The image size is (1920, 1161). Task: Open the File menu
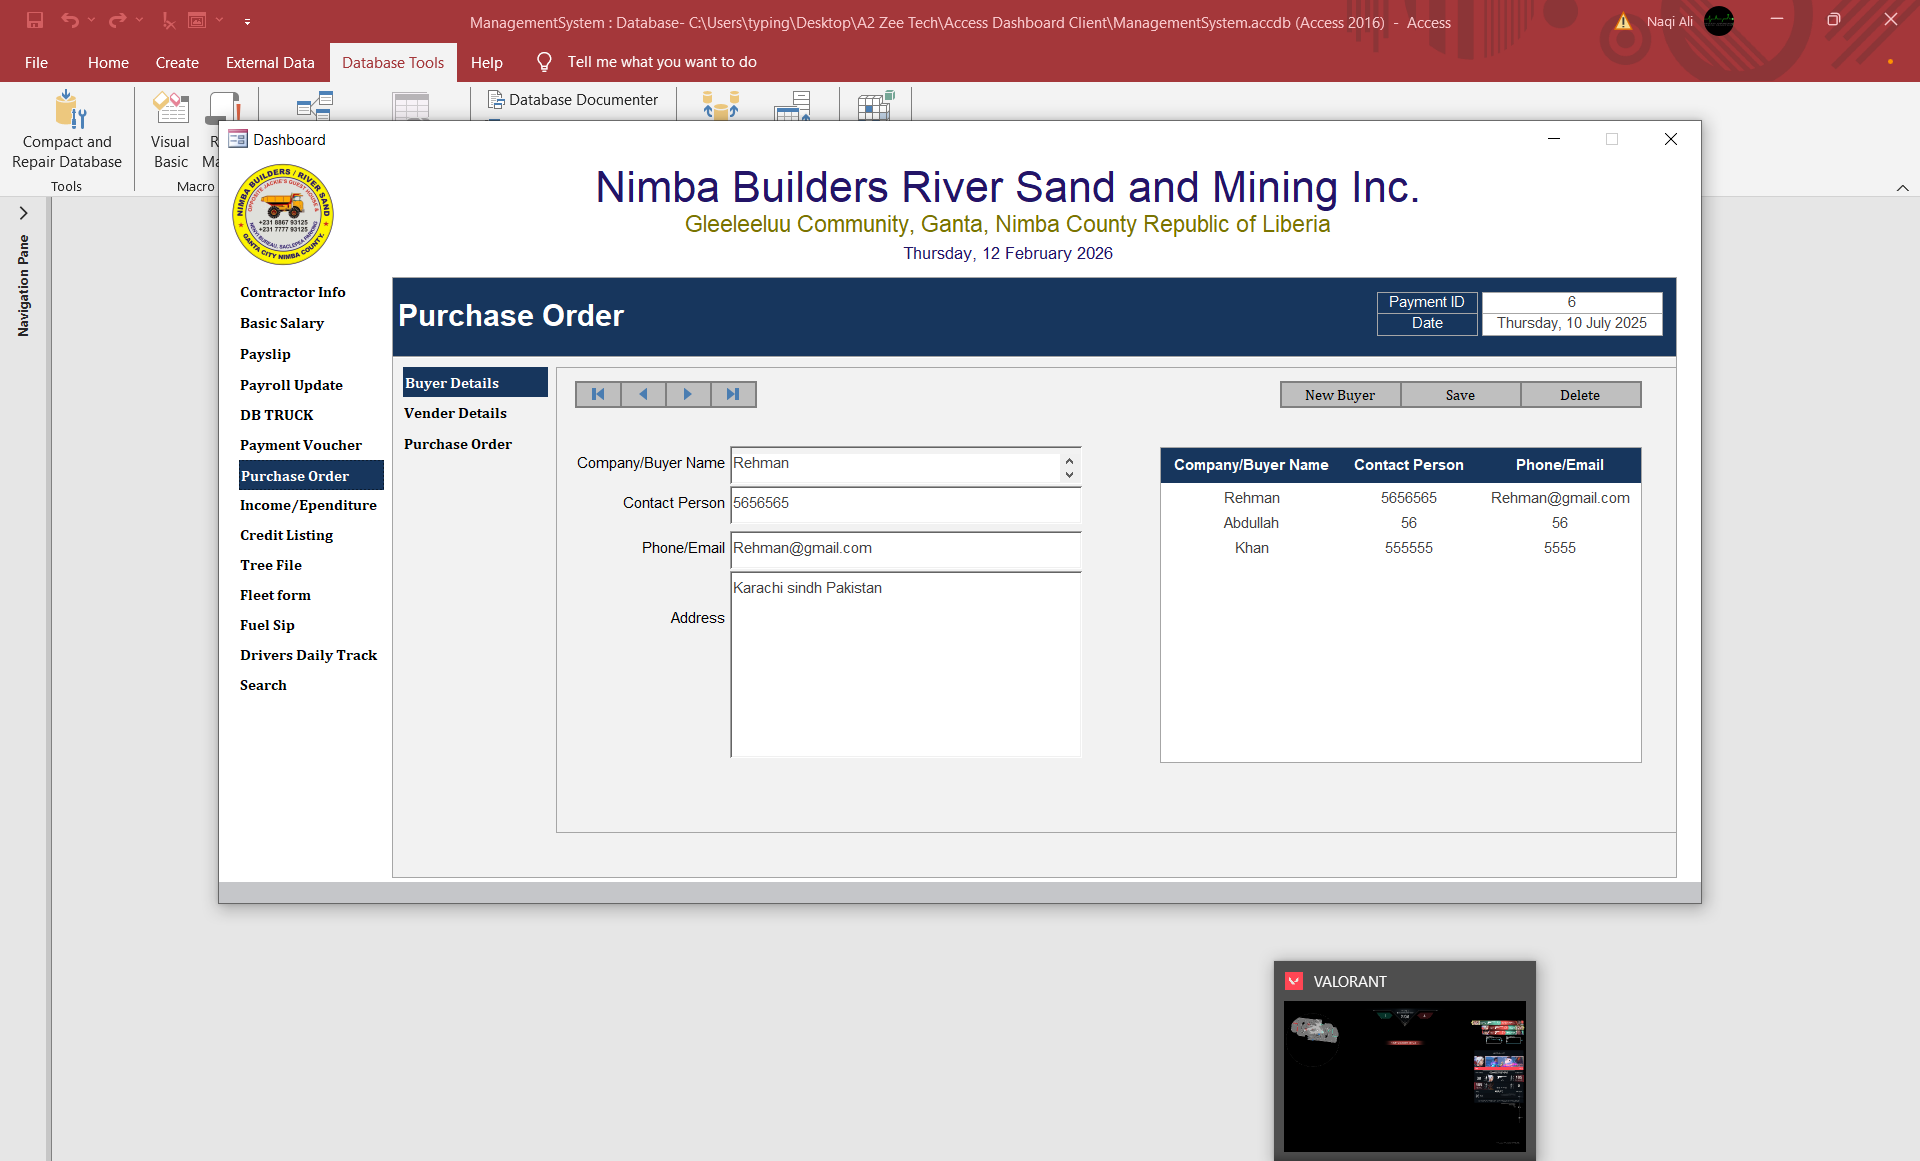(36, 62)
